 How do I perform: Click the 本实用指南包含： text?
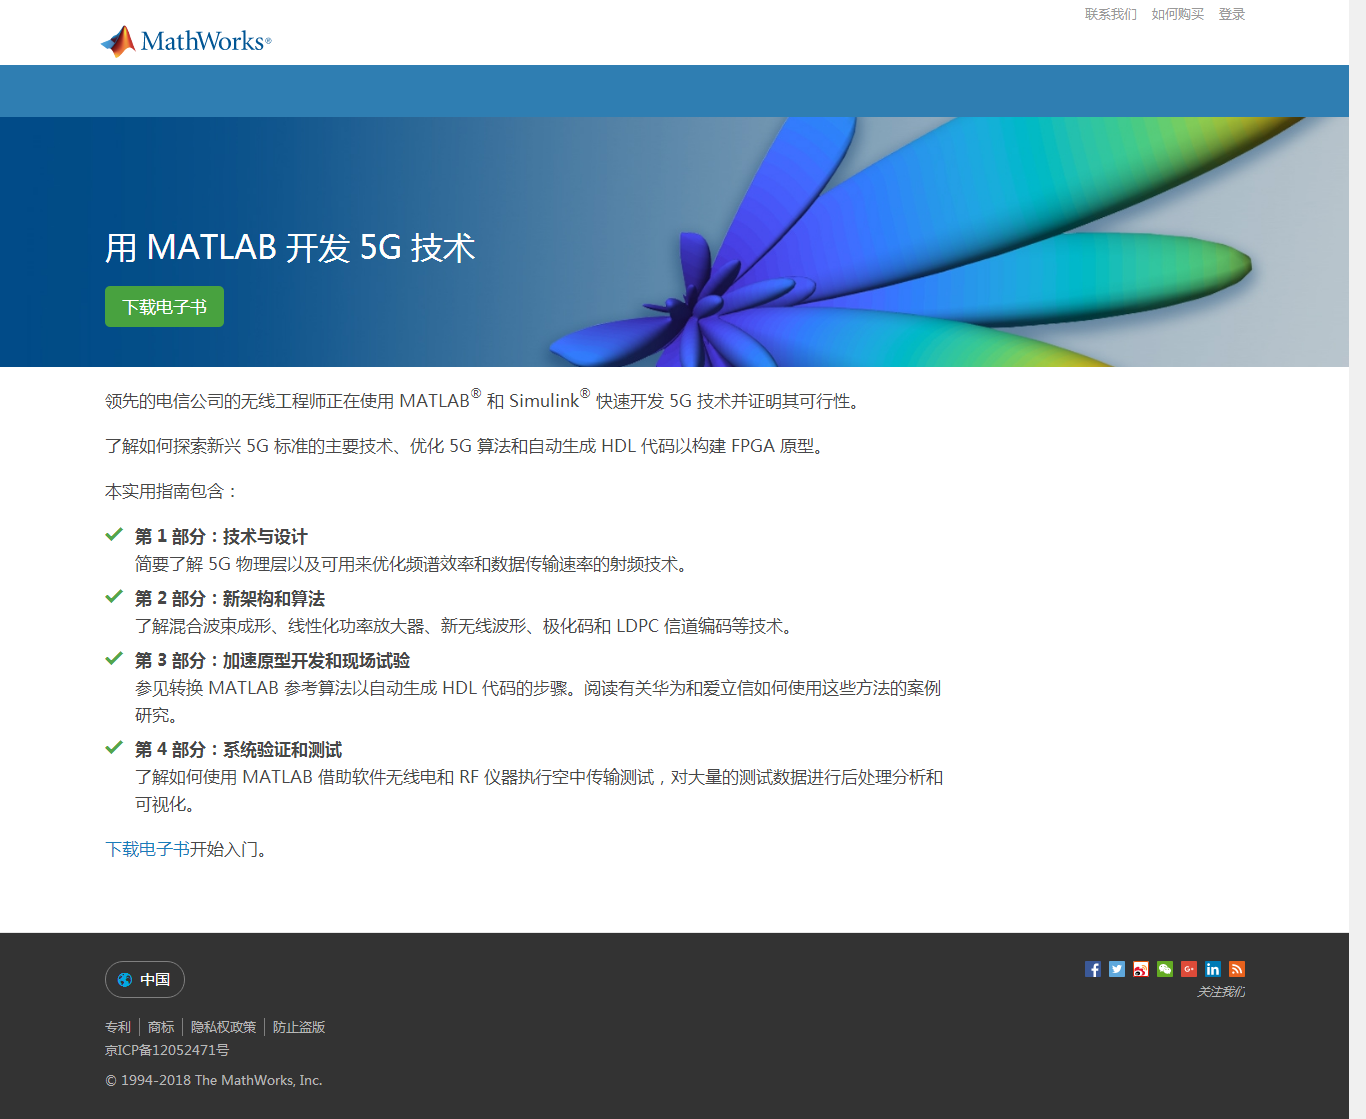point(172,492)
